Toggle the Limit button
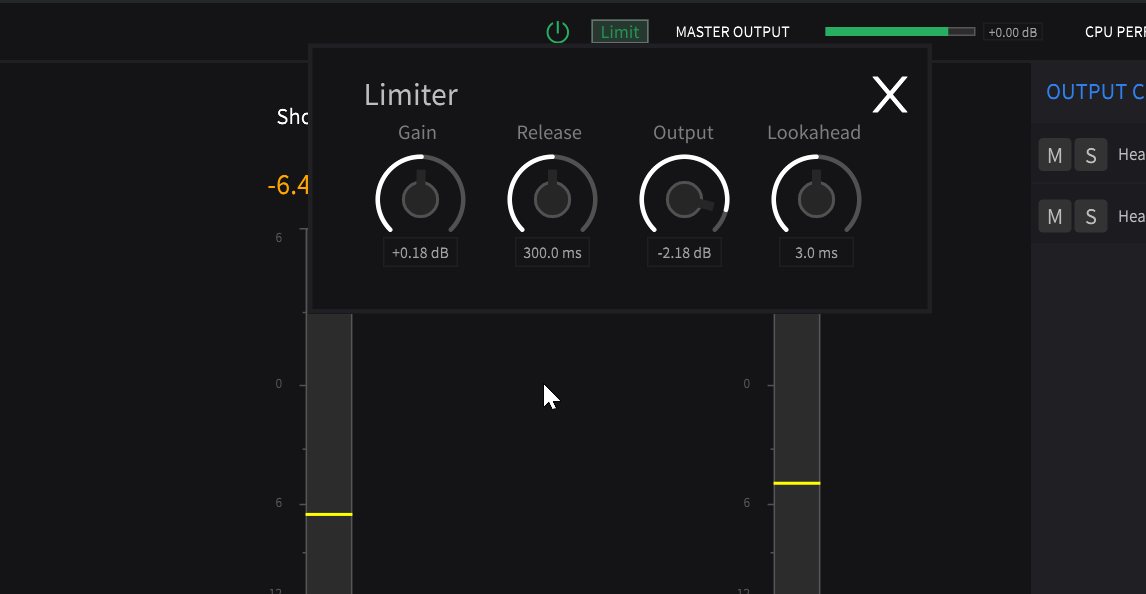The height and width of the screenshot is (594, 1146). pyautogui.click(x=620, y=31)
